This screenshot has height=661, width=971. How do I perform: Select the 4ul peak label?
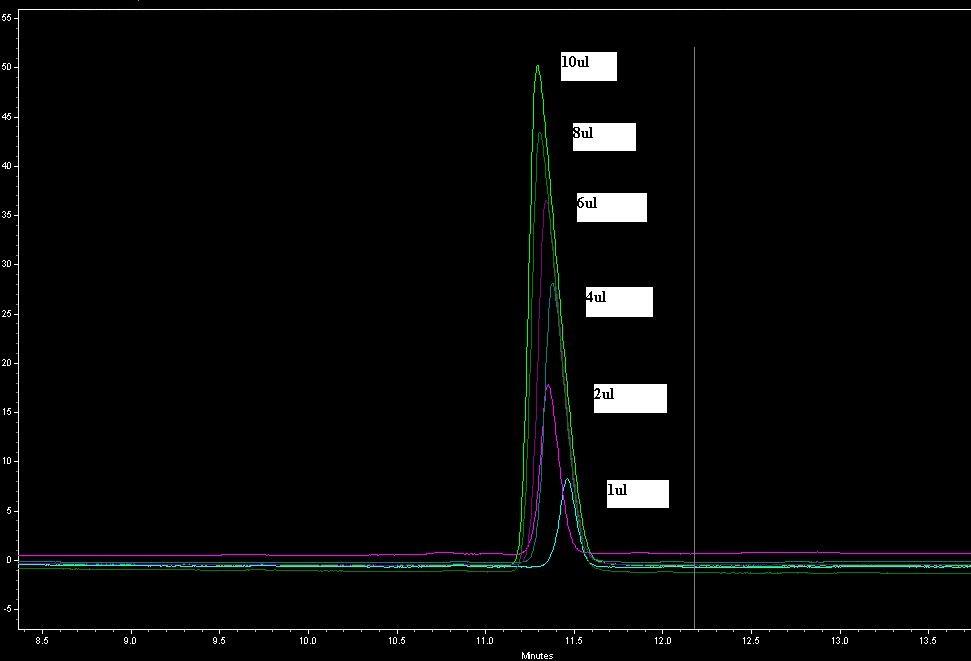[x=619, y=302]
